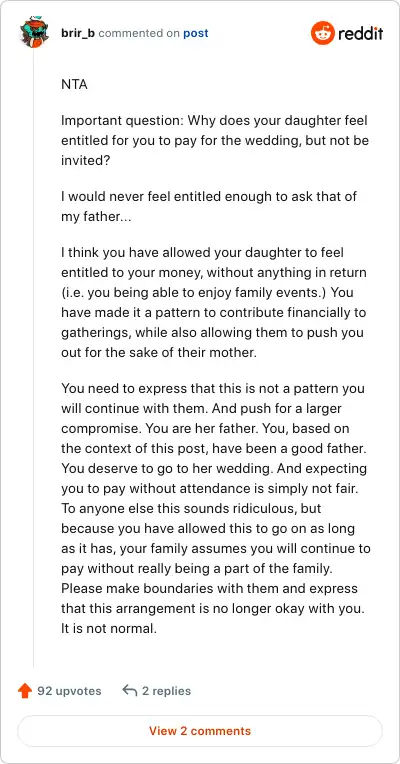
Task: Click the "92 upvotes" label
Action: [69, 691]
